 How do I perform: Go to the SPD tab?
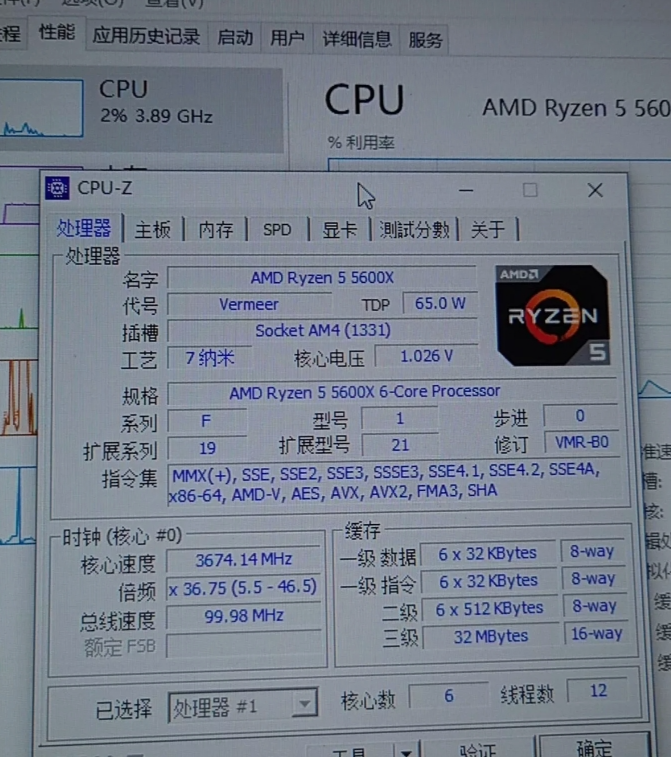click(277, 230)
